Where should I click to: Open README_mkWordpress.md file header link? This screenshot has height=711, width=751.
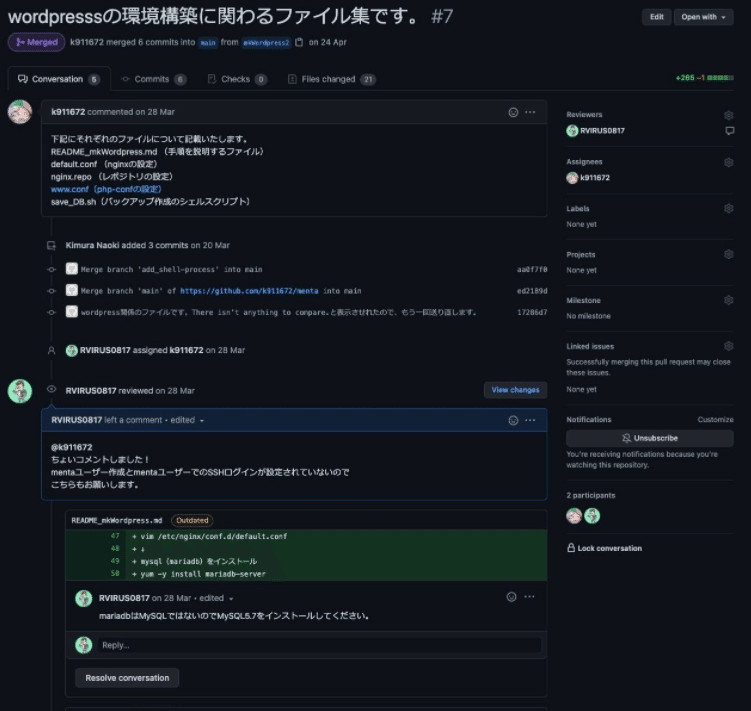tap(117, 520)
